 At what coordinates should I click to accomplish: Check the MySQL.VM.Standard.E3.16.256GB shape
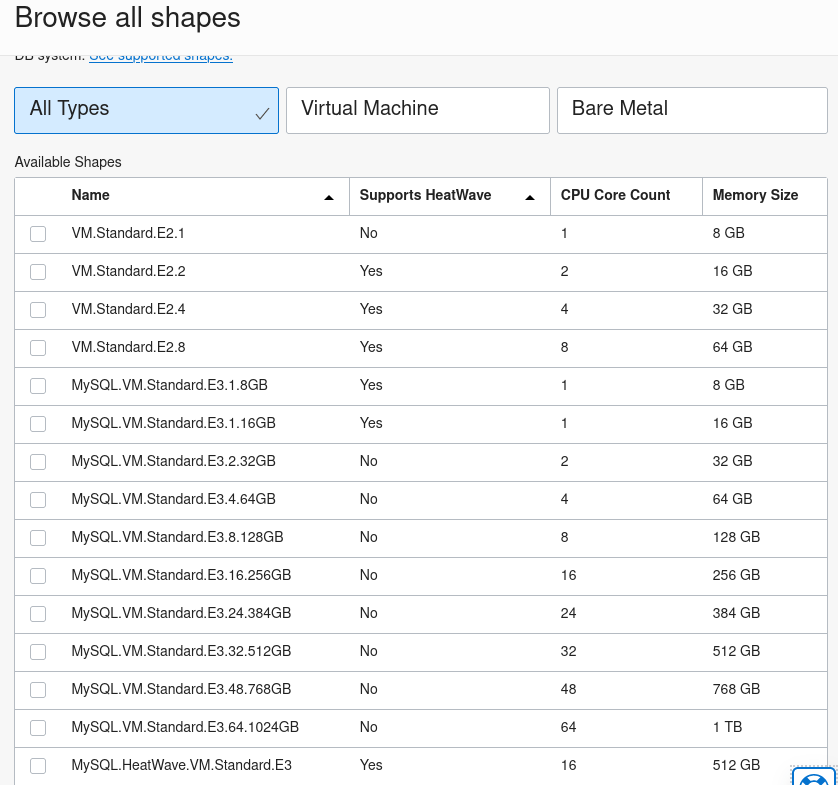point(37,575)
